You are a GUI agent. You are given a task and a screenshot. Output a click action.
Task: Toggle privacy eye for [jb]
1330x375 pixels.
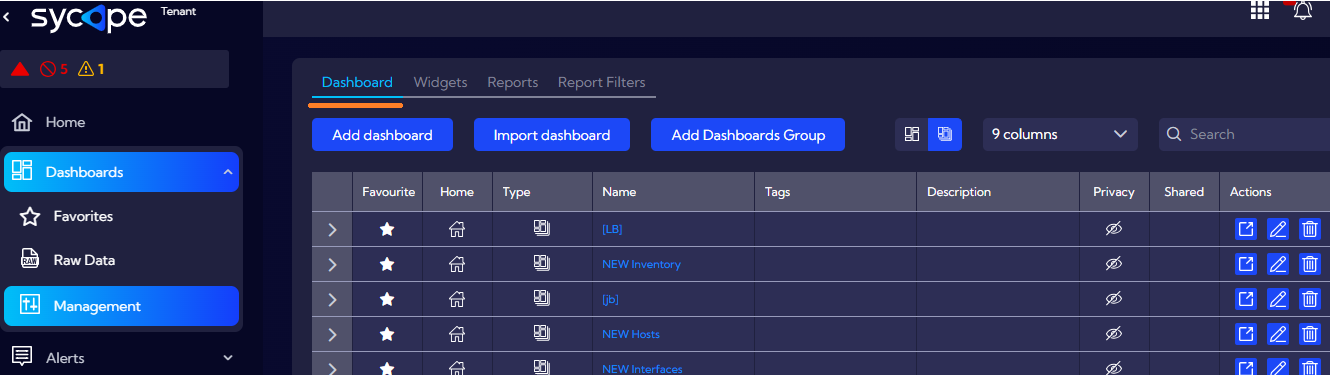click(1114, 298)
